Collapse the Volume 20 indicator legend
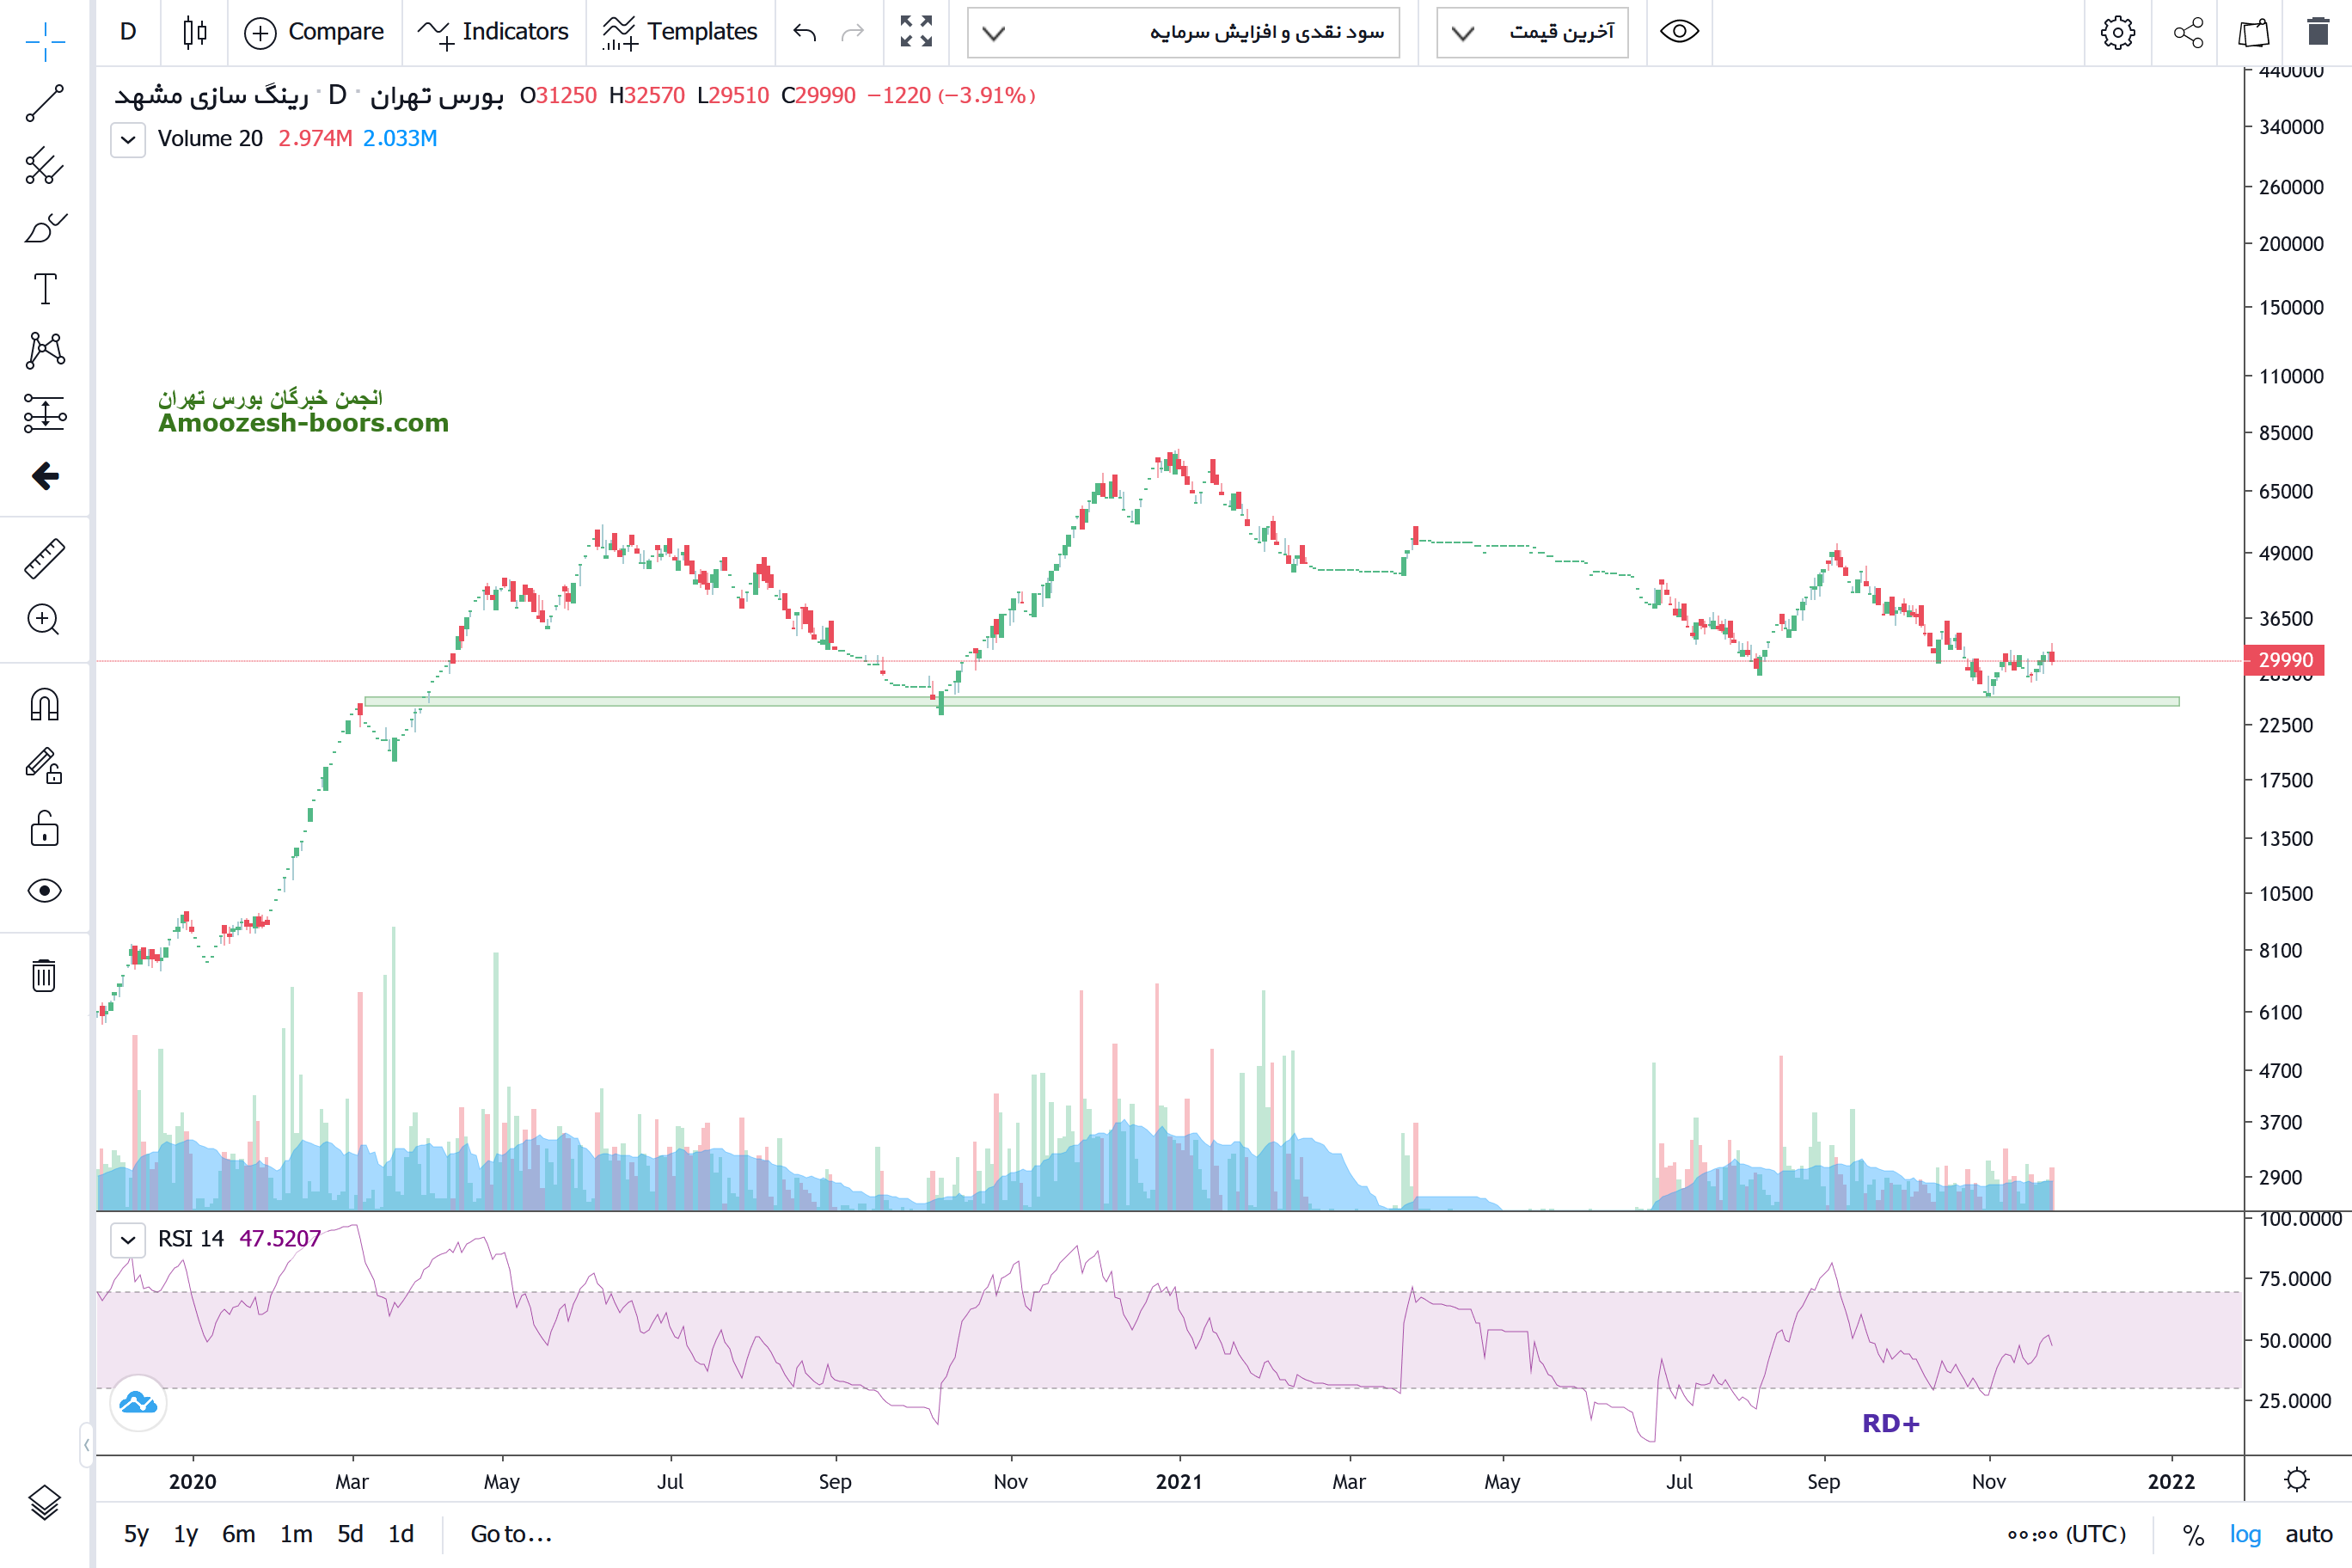This screenshot has height=1568, width=2352. tap(128, 139)
